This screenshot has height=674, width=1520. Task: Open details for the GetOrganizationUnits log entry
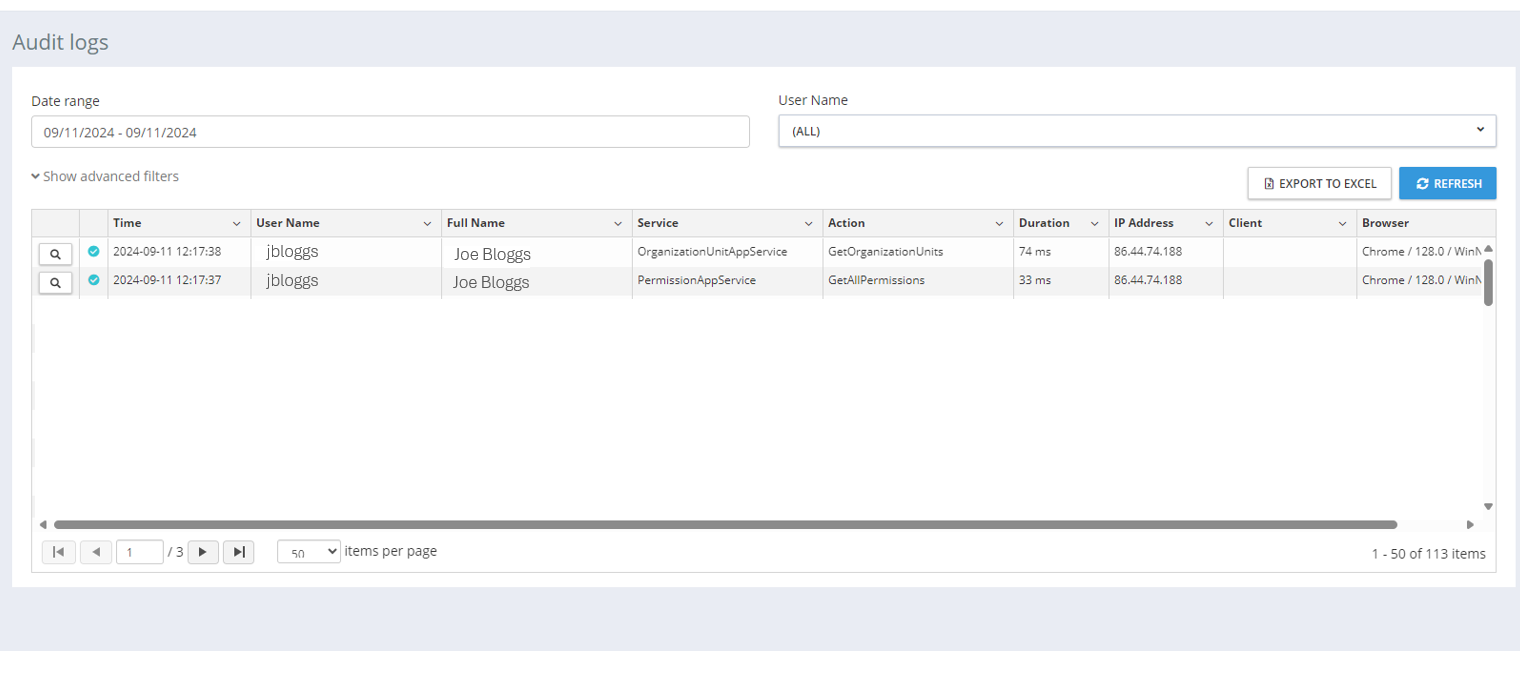[x=55, y=254]
